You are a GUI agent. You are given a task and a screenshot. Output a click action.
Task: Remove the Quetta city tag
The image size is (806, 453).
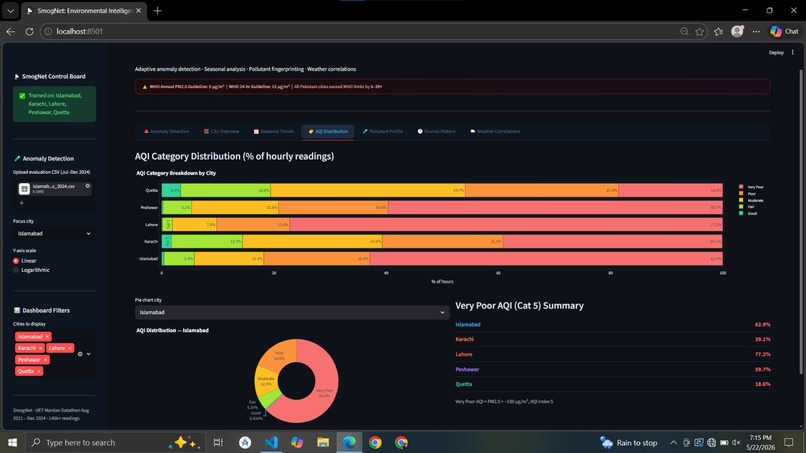click(39, 371)
